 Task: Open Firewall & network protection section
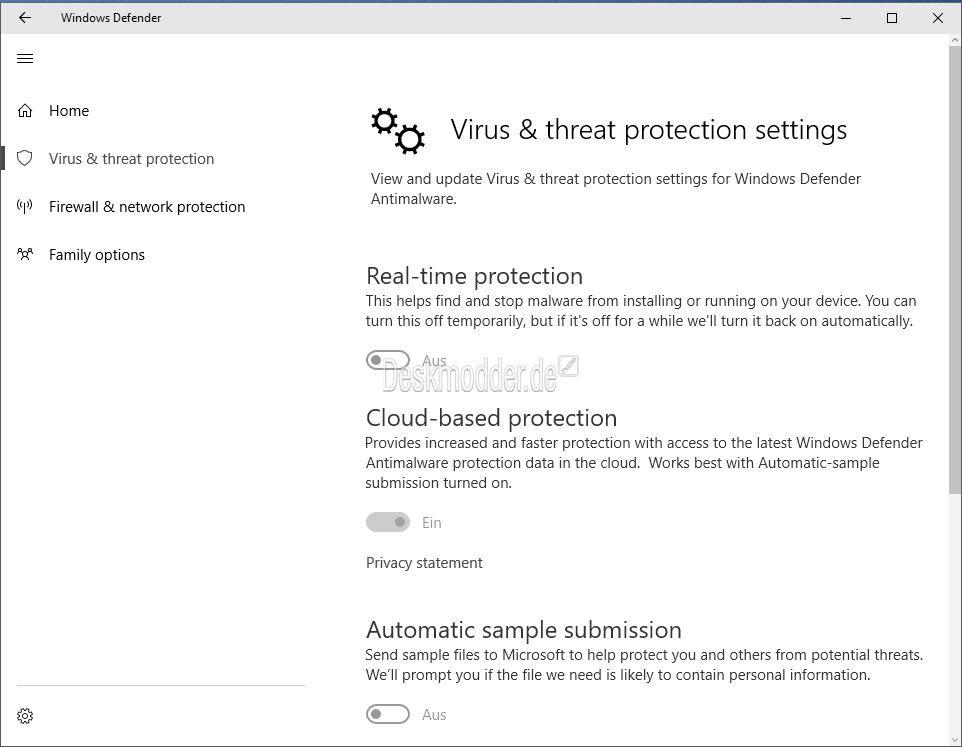pos(147,207)
